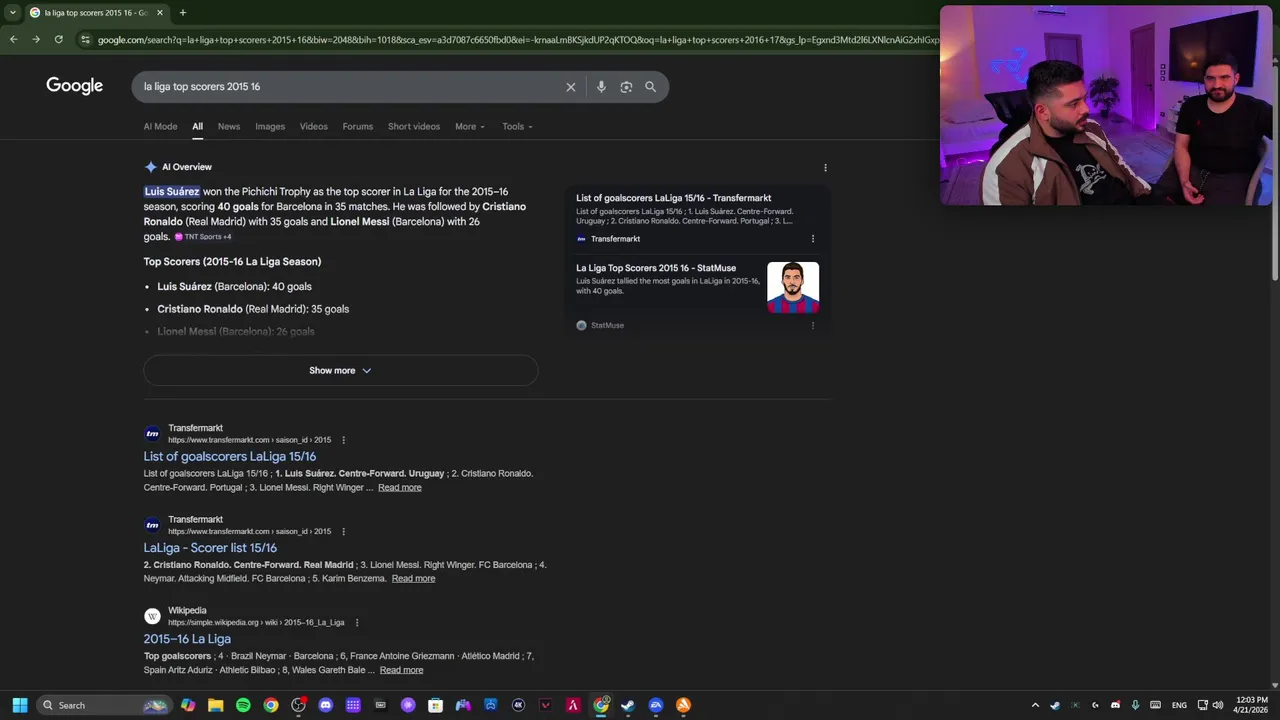The image size is (1280, 720).
Task: Go back to previous page
Action: pos(13,39)
